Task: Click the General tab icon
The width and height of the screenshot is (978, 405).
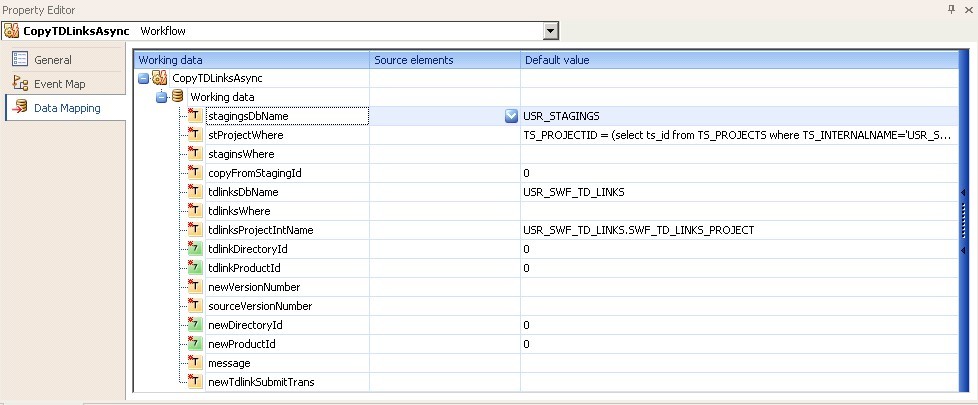Action: click(20, 59)
